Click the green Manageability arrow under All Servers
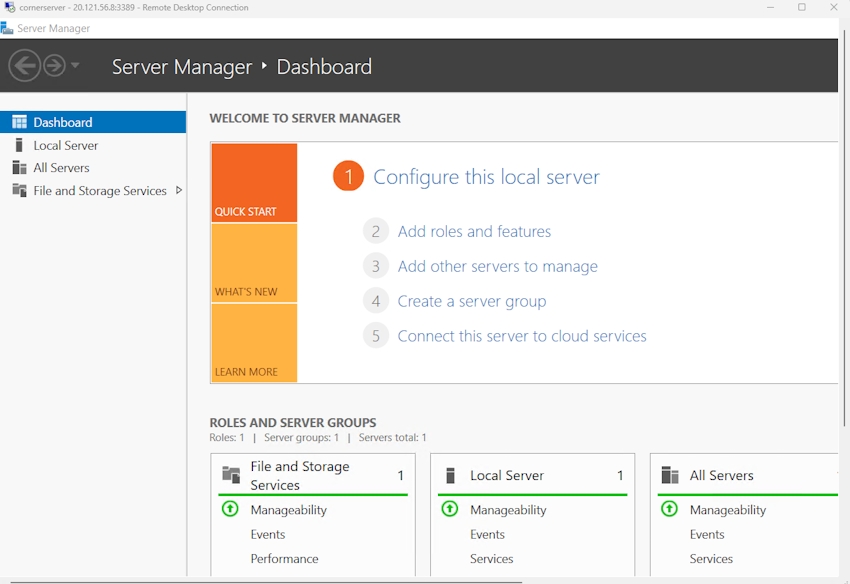 click(x=668, y=509)
